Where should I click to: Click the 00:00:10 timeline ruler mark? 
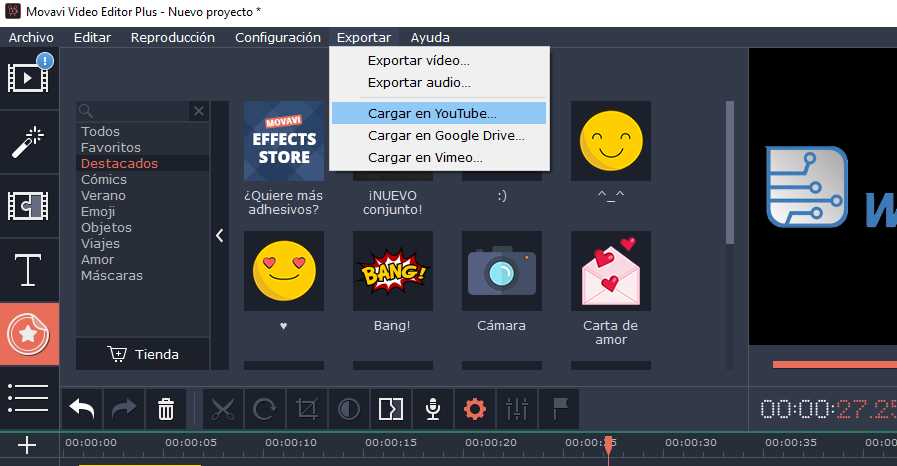point(291,443)
